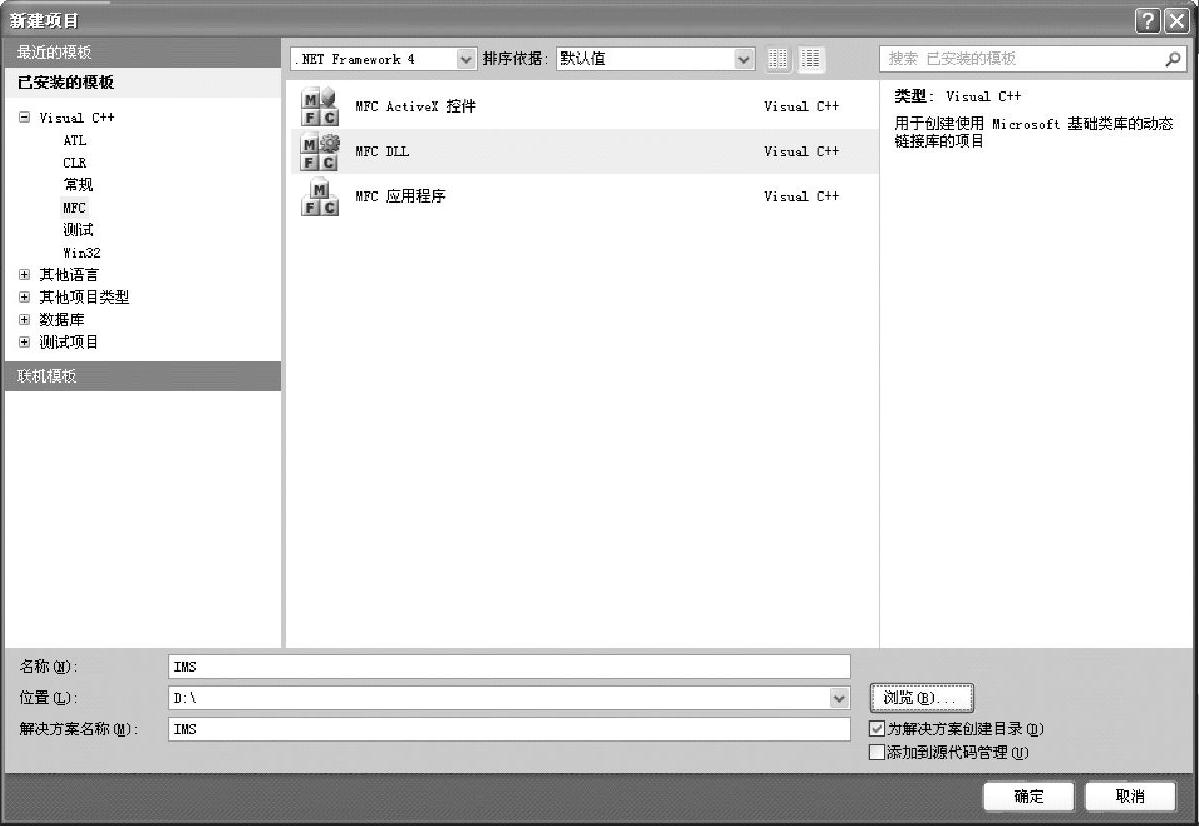Select the 'MFC DLL' row text
The width and height of the screenshot is (1199, 826).
382,151
